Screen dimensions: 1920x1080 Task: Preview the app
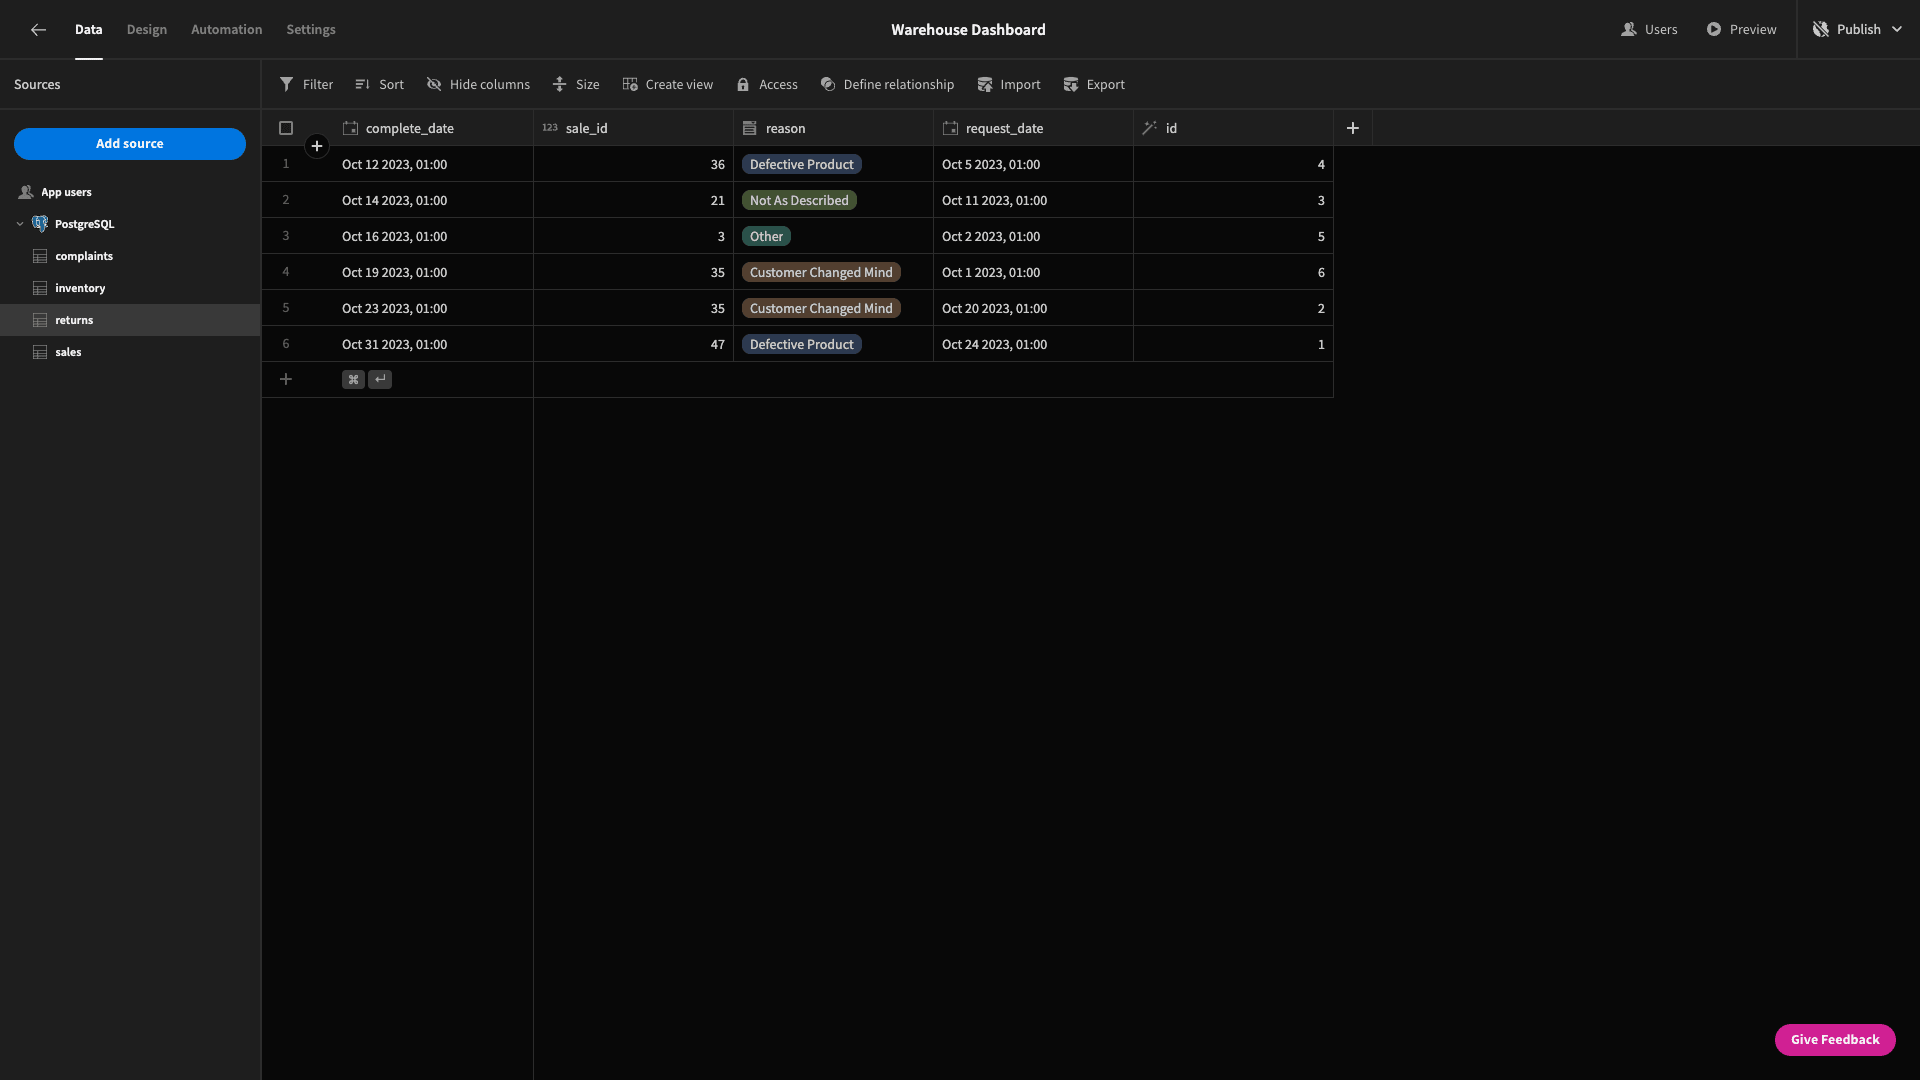pyautogui.click(x=1741, y=30)
